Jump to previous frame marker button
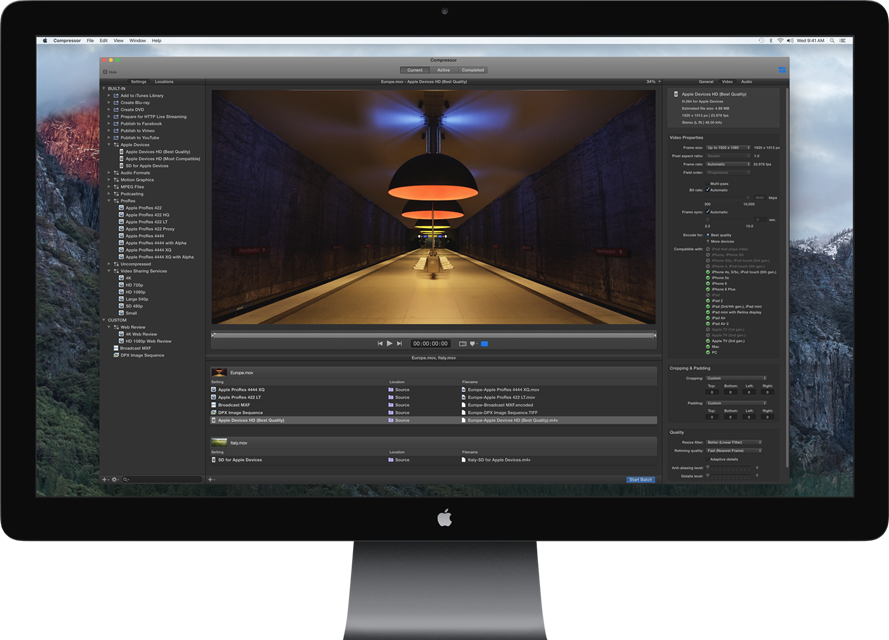 (380, 344)
